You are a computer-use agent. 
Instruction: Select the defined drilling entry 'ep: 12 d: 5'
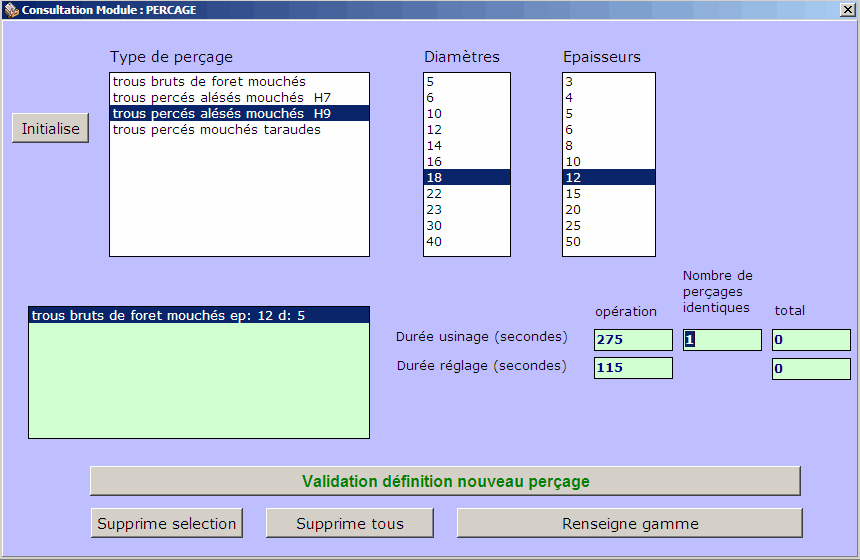tap(198, 315)
